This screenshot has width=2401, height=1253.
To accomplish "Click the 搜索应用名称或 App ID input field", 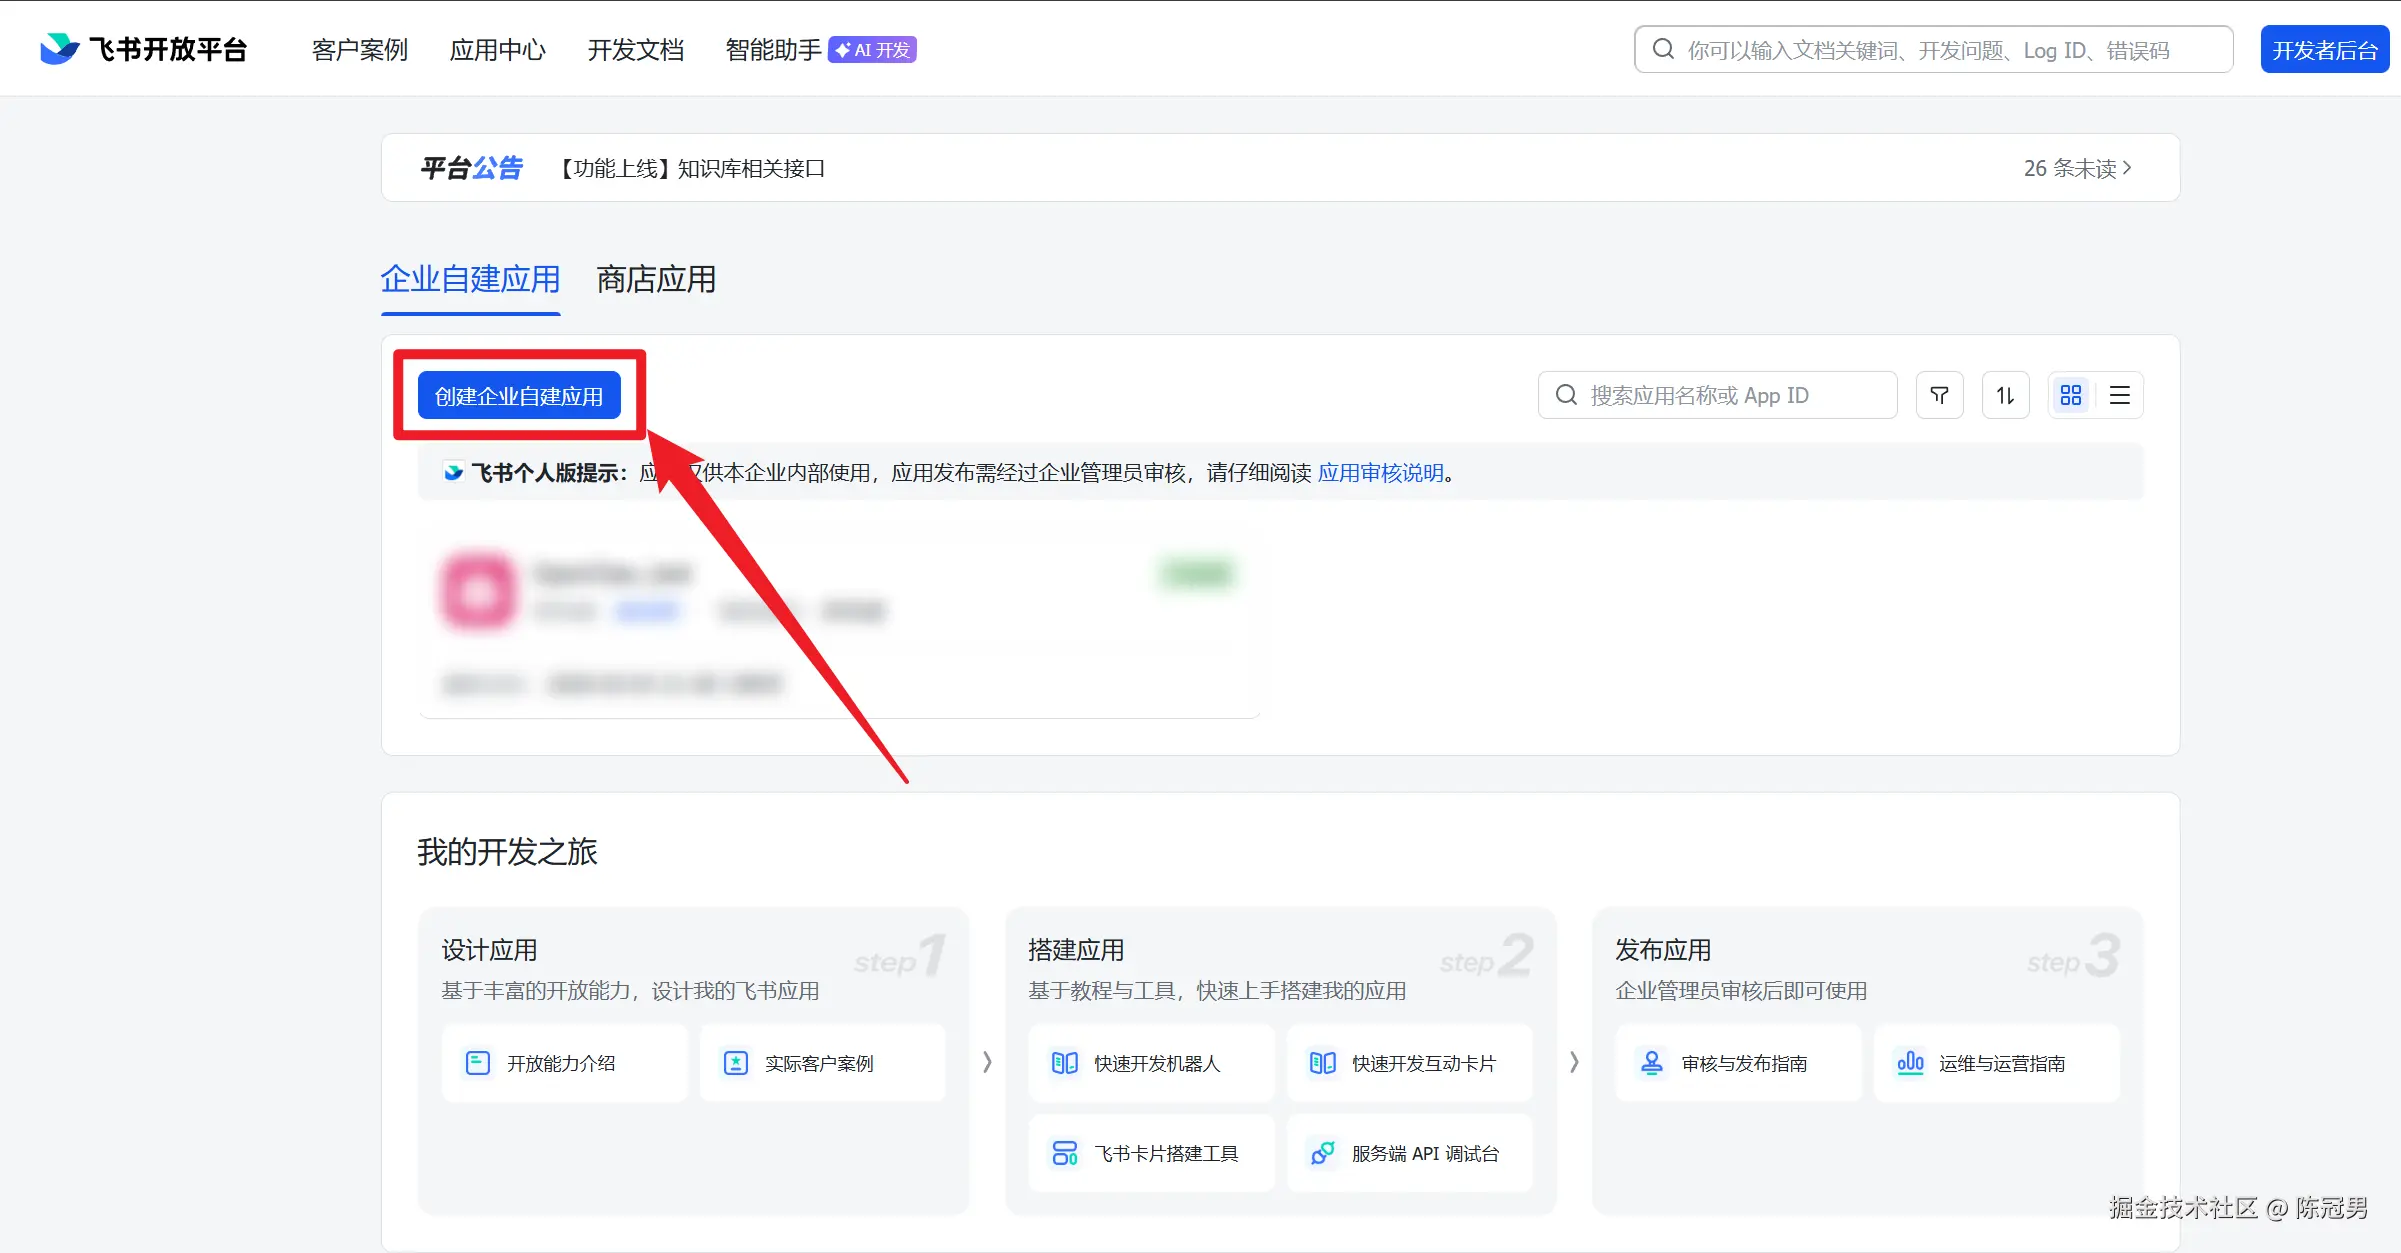I will click(1716, 394).
